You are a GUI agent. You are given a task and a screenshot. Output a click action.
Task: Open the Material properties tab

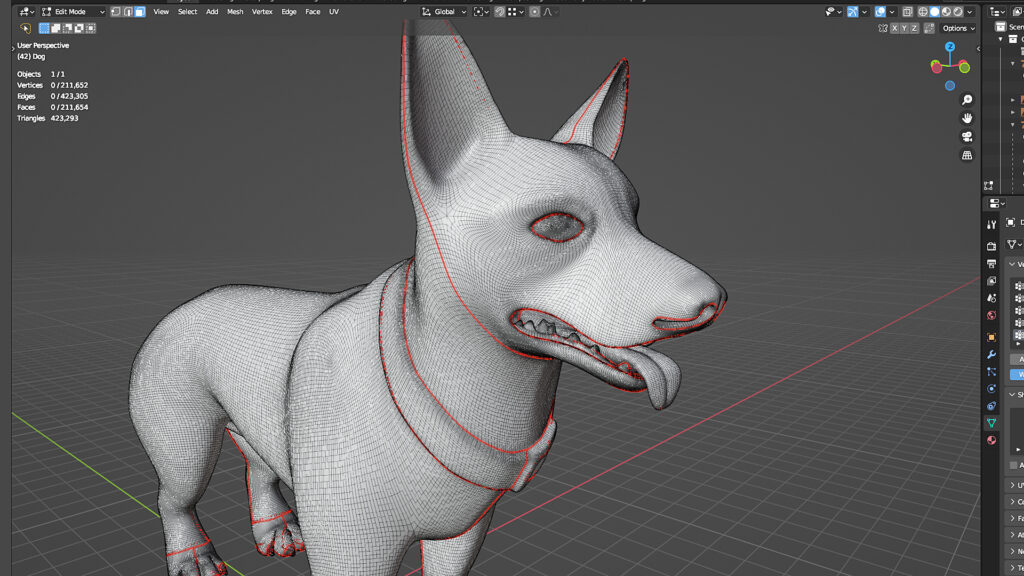(x=991, y=440)
